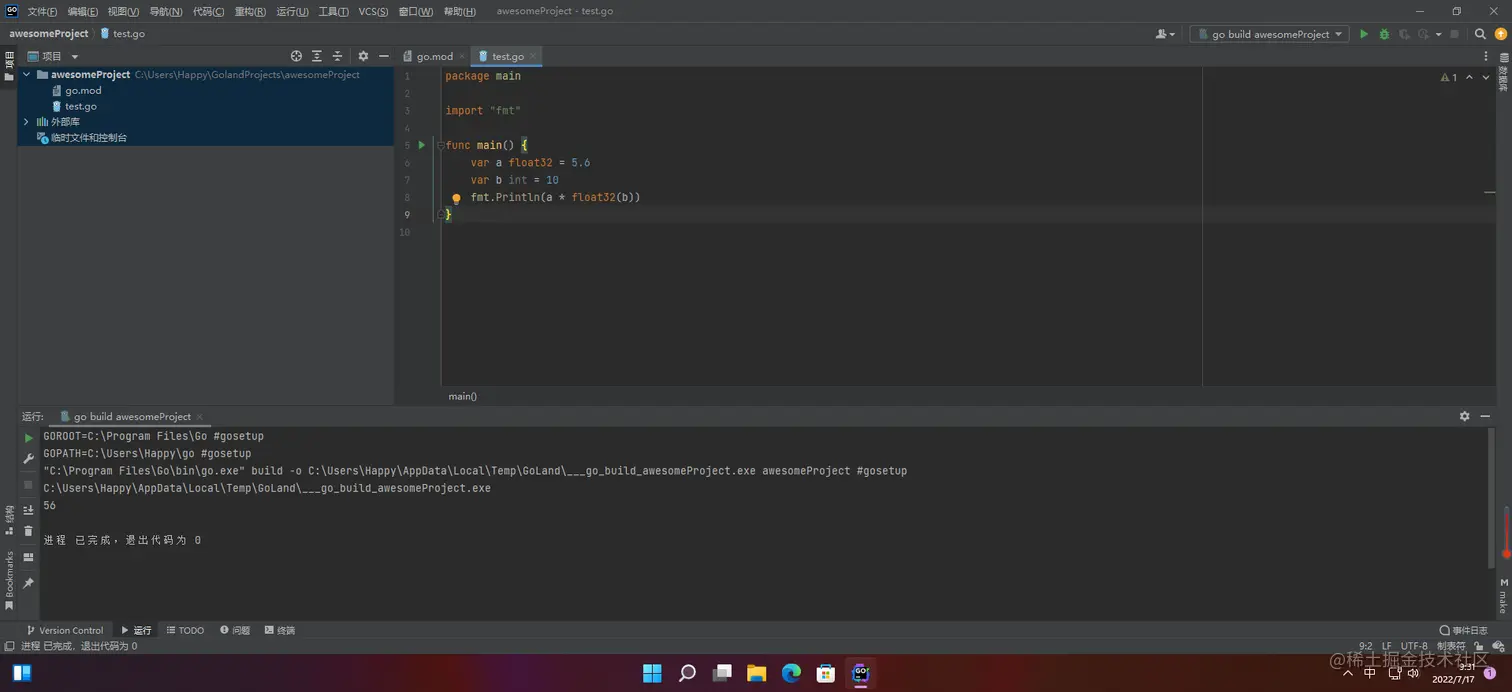Open Windows Start menu
Viewport: 1512px width, 692px height.
point(652,673)
